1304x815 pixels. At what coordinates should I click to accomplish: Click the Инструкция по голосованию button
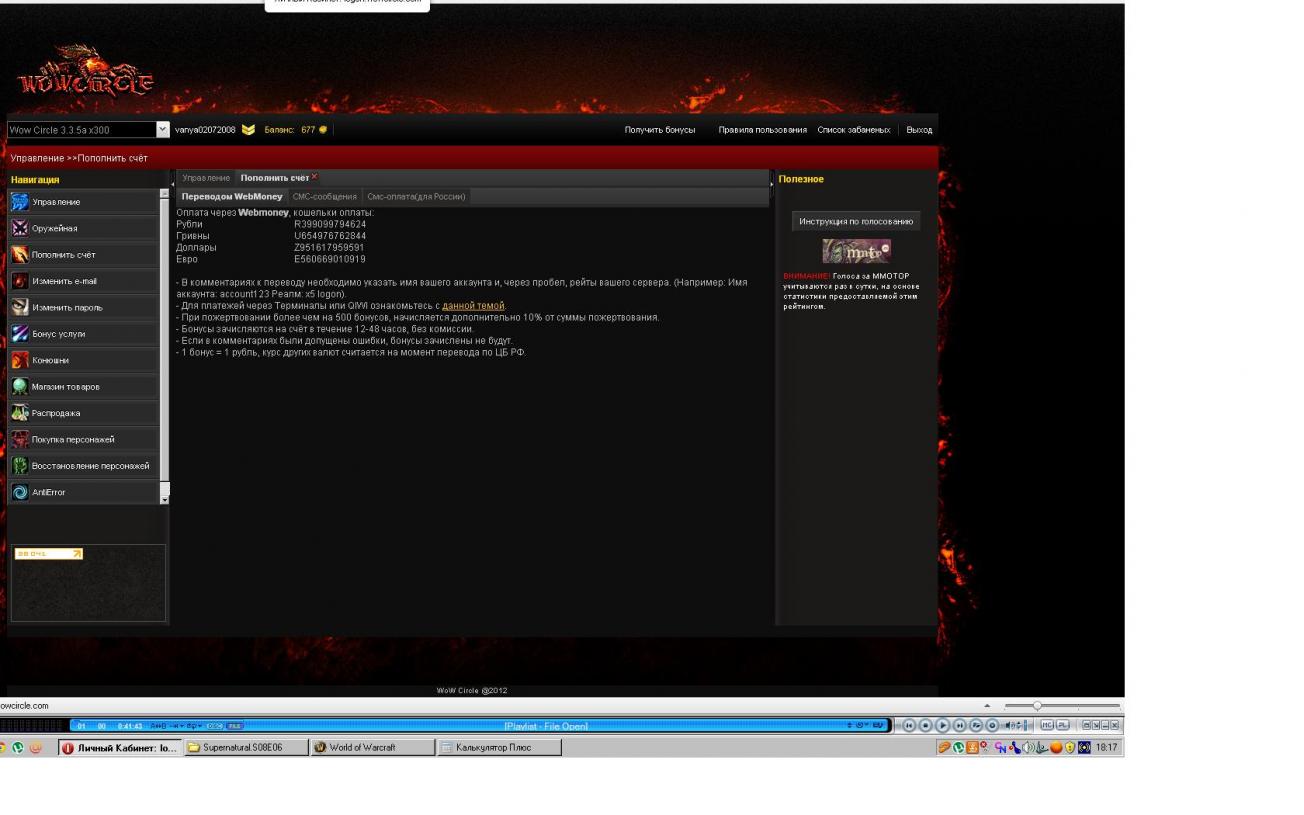(x=856, y=222)
